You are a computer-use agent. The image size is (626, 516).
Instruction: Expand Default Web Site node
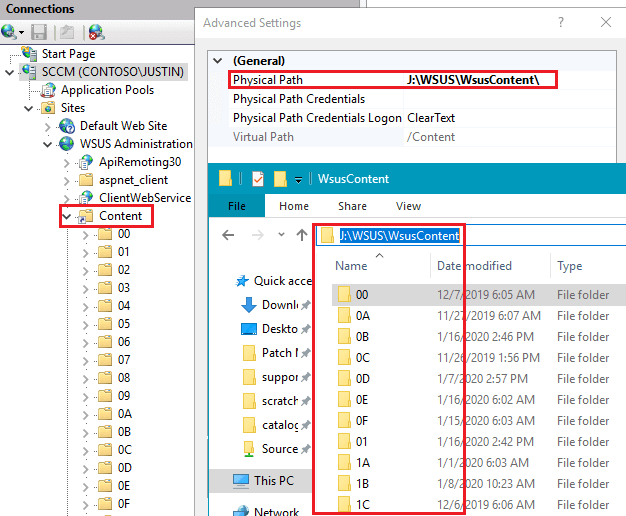coord(48,127)
